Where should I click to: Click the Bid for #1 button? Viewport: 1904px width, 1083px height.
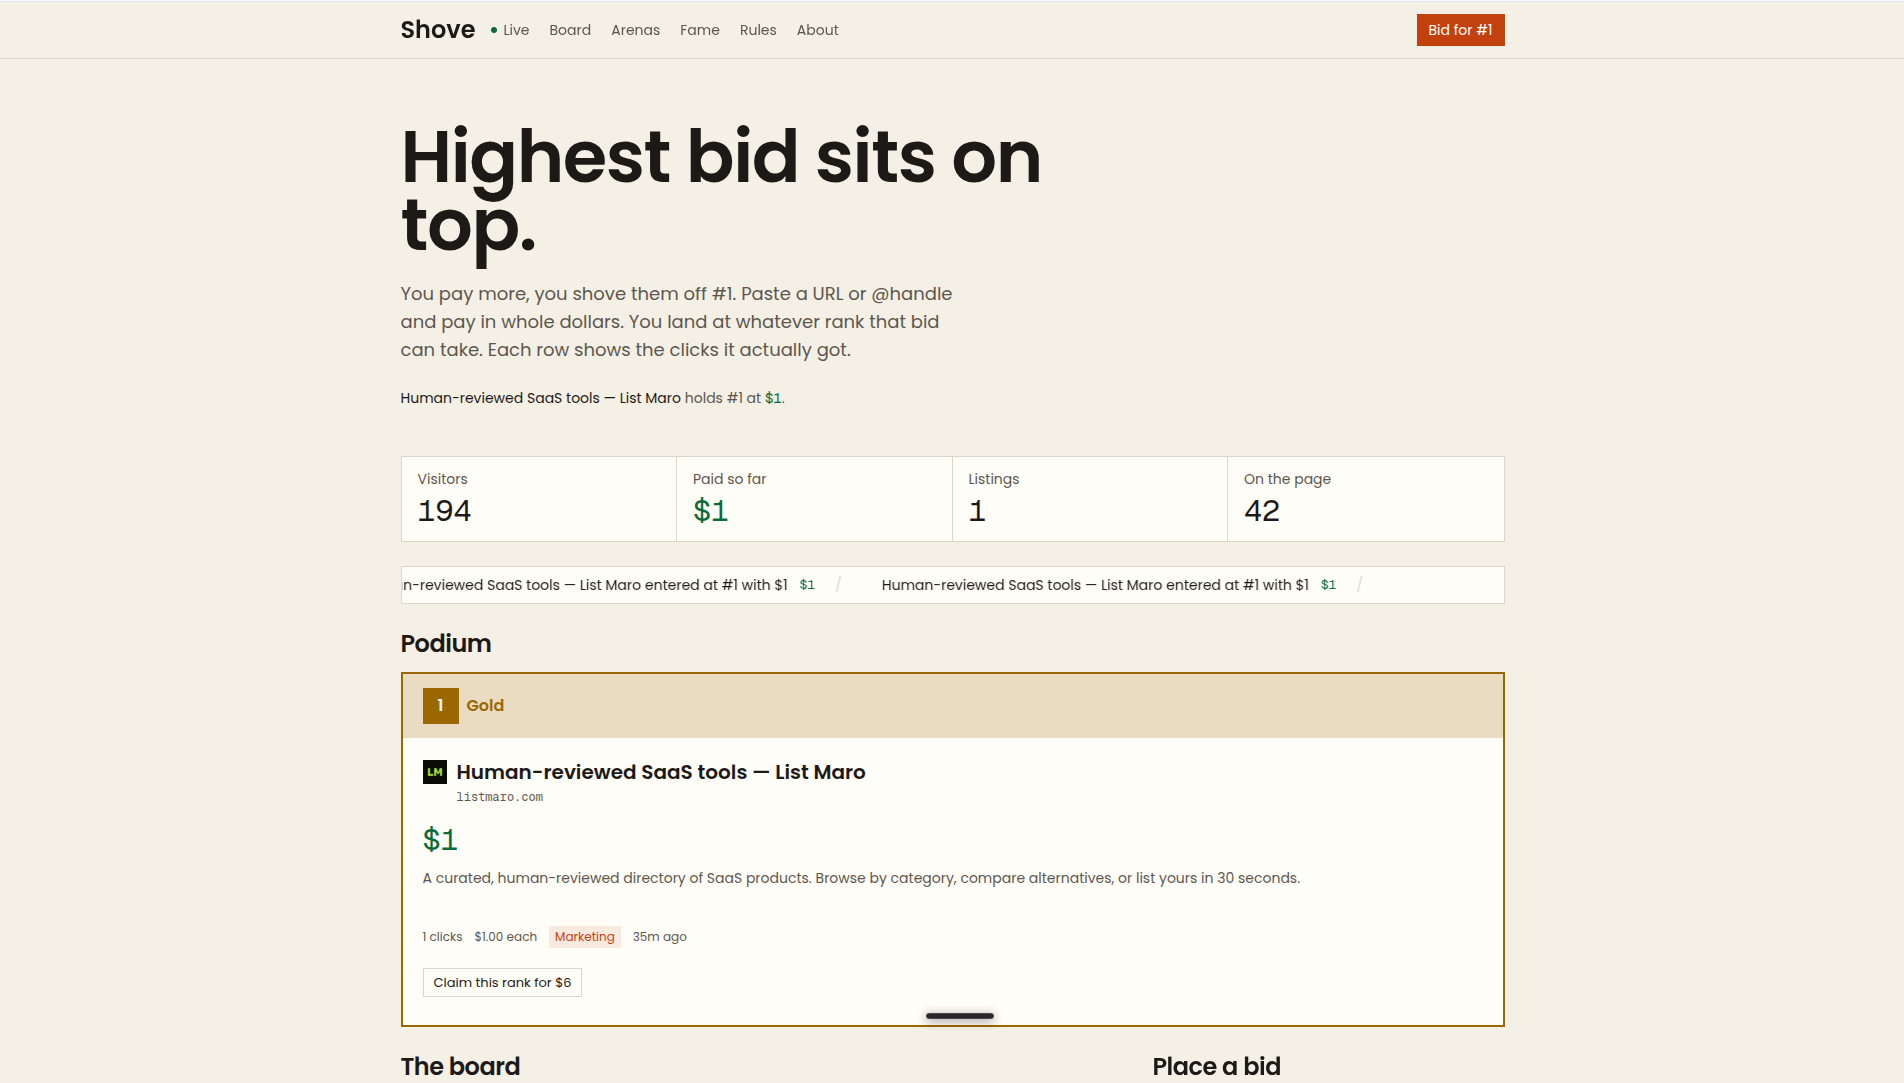point(1460,30)
